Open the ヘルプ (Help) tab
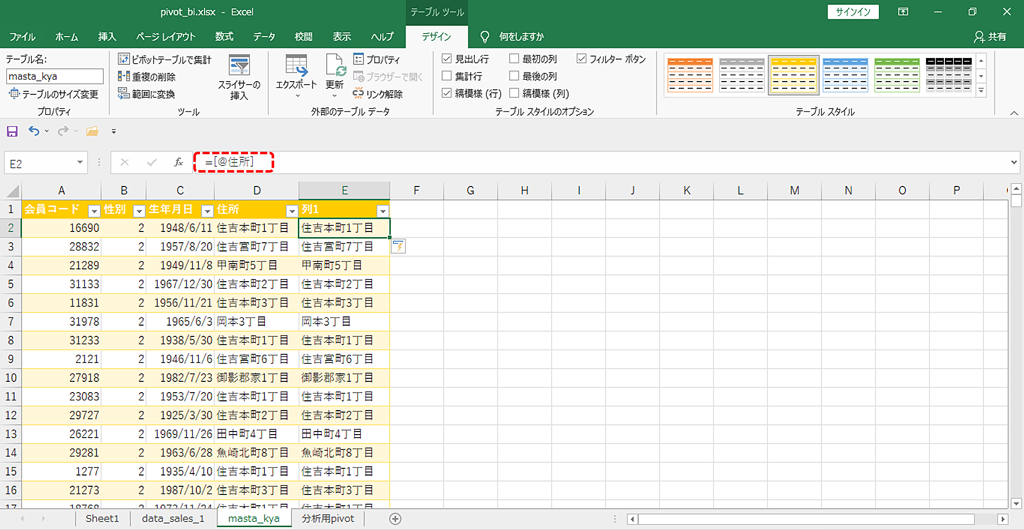This screenshot has width=1024, height=530. click(382, 37)
